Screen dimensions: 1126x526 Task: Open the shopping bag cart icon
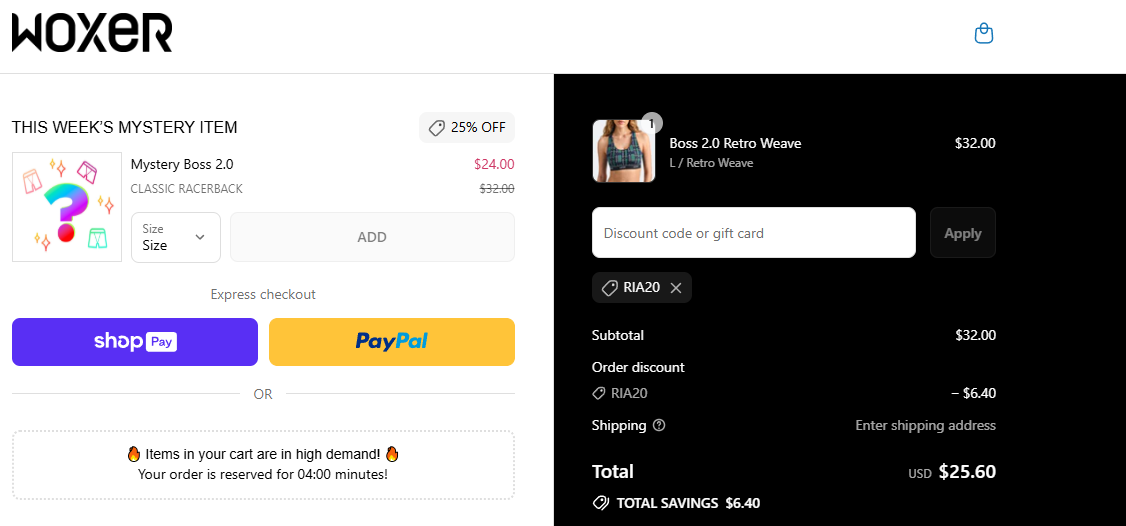point(984,34)
